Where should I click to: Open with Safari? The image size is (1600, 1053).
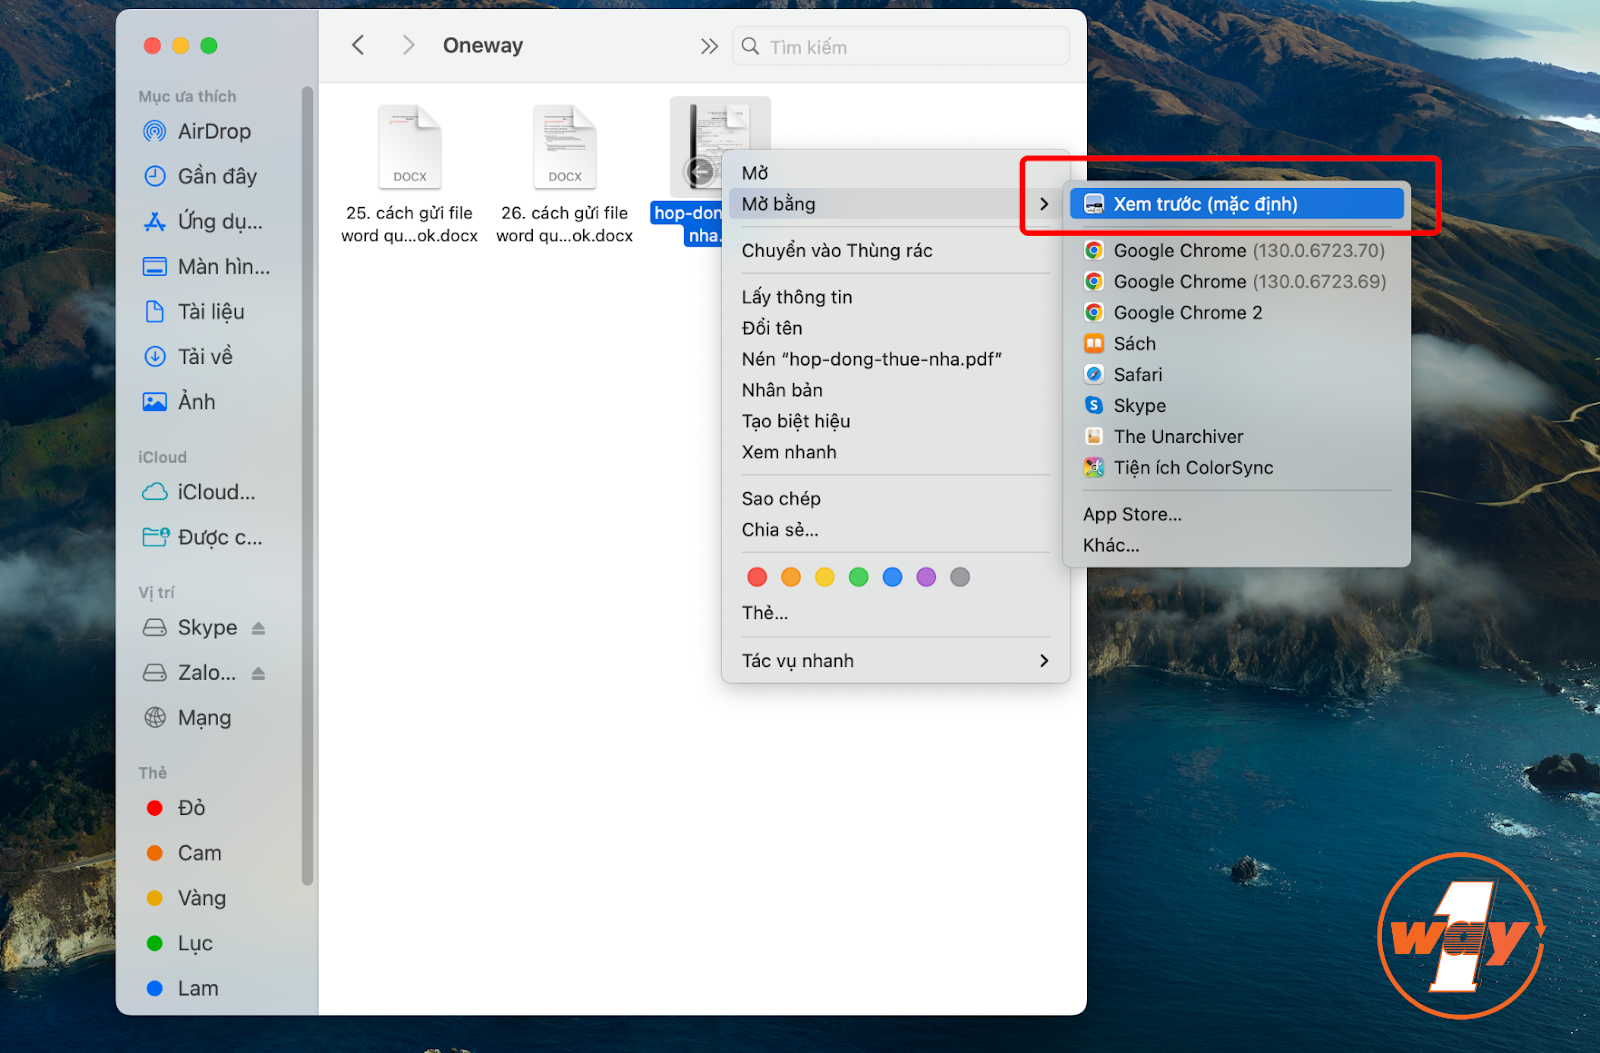coord(1237,374)
